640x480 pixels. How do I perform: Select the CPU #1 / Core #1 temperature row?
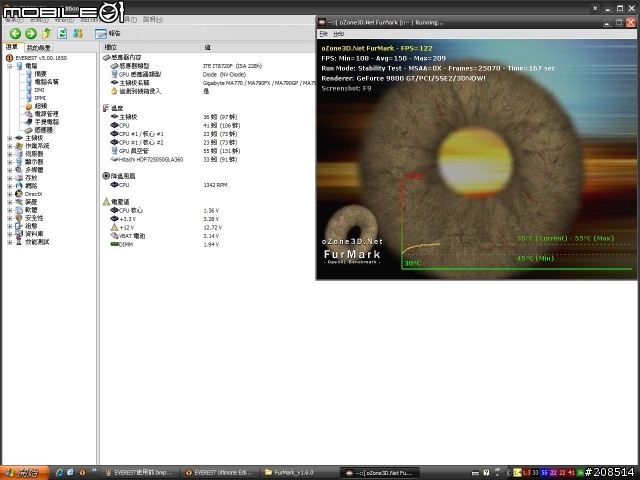(x=208, y=134)
